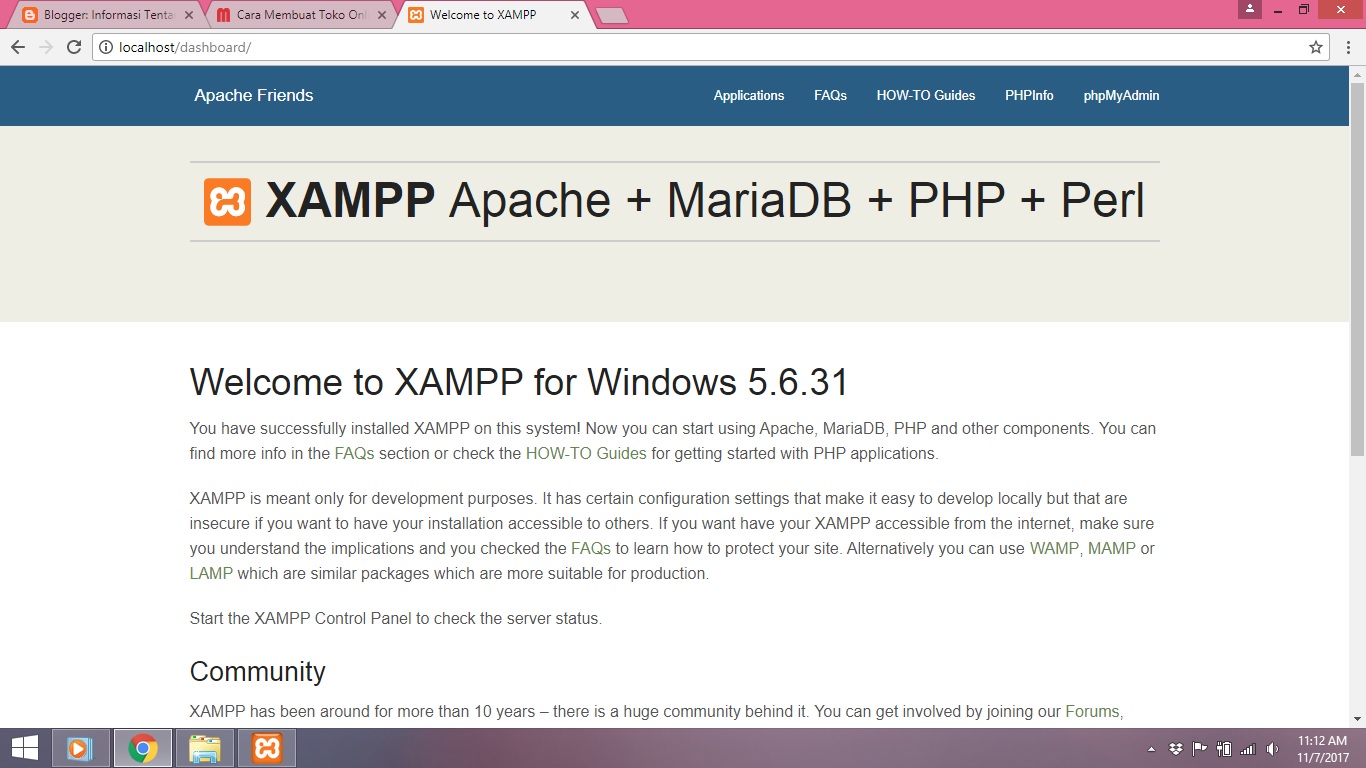The width and height of the screenshot is (1366, 768).
Task: Open Applications in the navigation bar
Action: point(749,96)
